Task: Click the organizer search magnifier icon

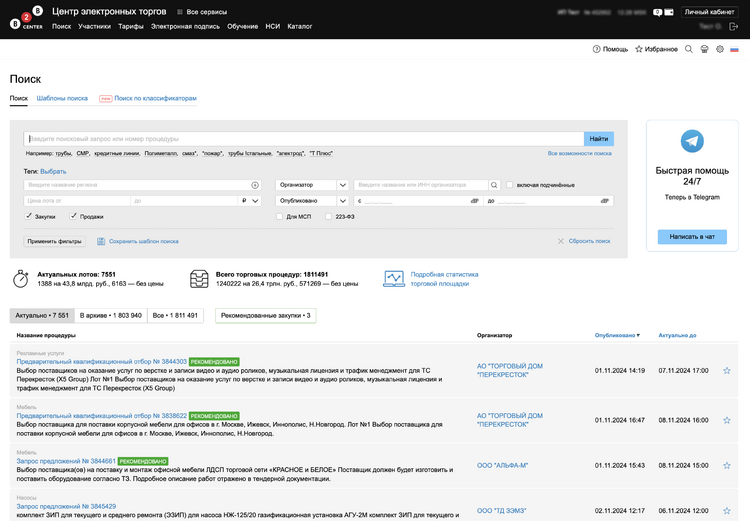Action: click(494, 185)
